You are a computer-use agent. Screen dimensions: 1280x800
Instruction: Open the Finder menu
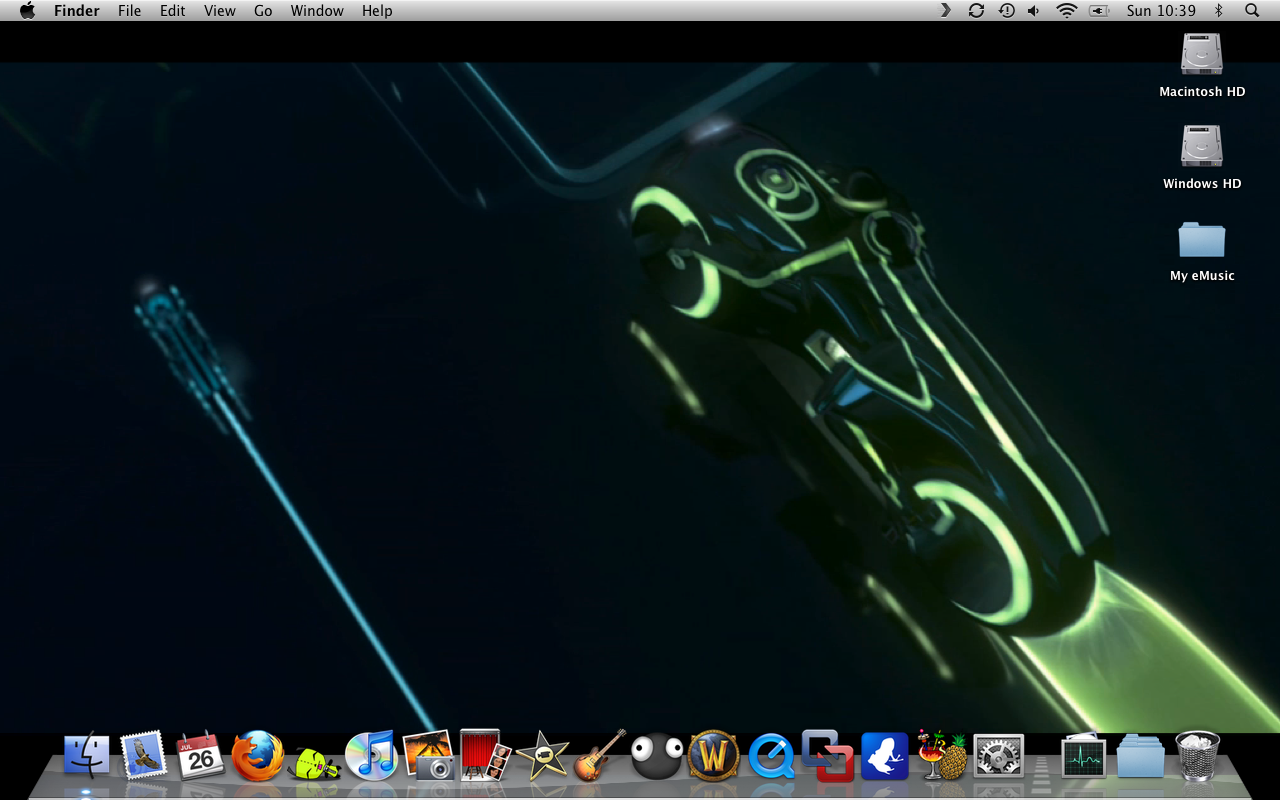77,11
